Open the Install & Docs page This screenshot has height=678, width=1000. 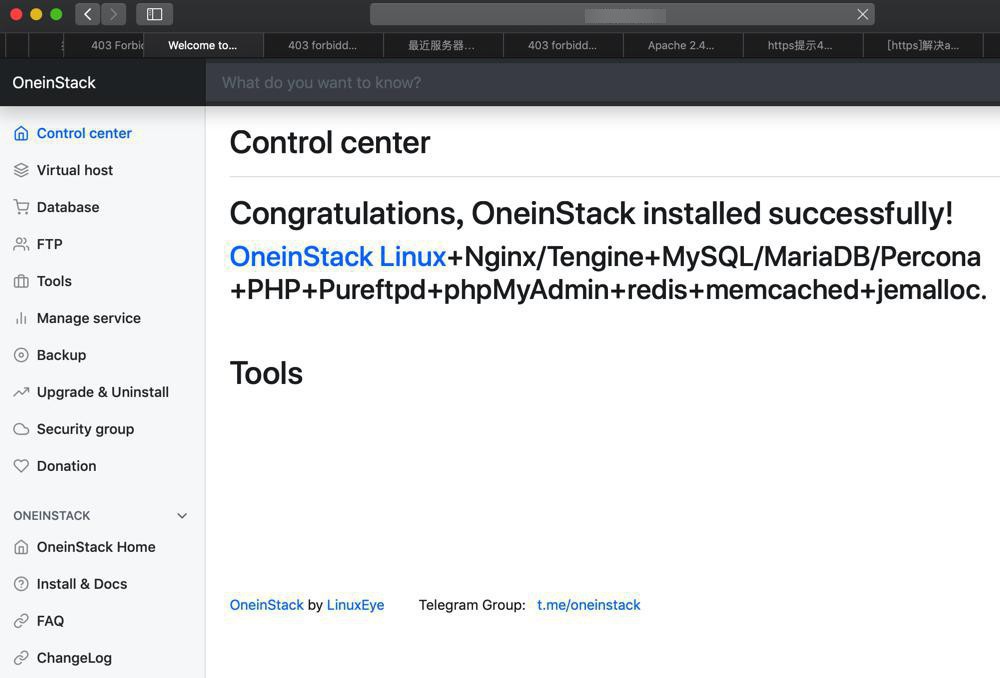(x=81, y=584)
